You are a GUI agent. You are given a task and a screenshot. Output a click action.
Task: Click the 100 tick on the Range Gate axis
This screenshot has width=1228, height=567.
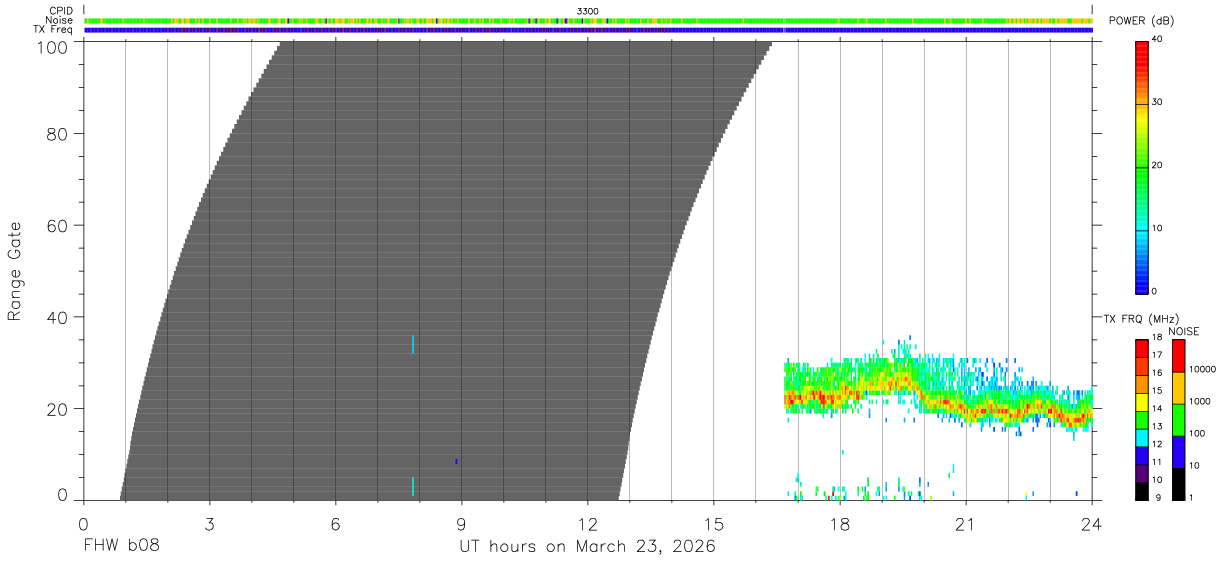53,47
